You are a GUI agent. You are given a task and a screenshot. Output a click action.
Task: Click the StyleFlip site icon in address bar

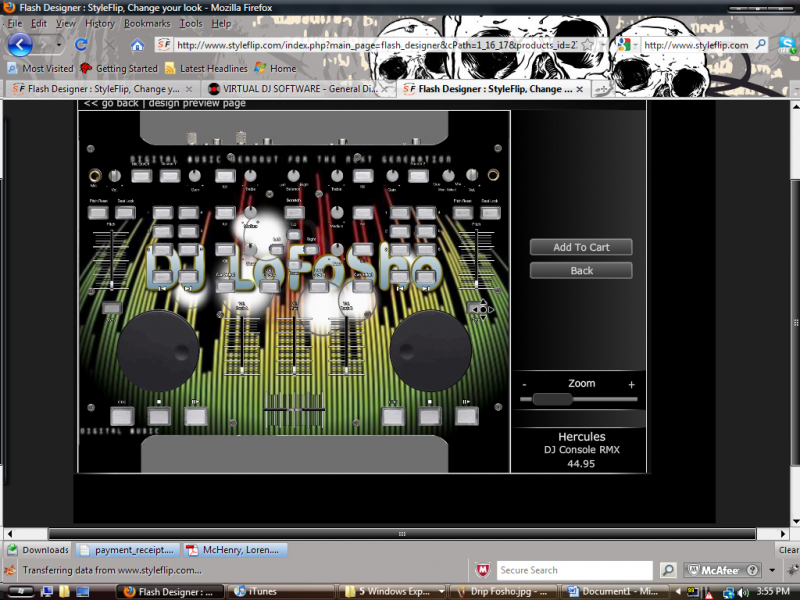[x=164, y=45]
